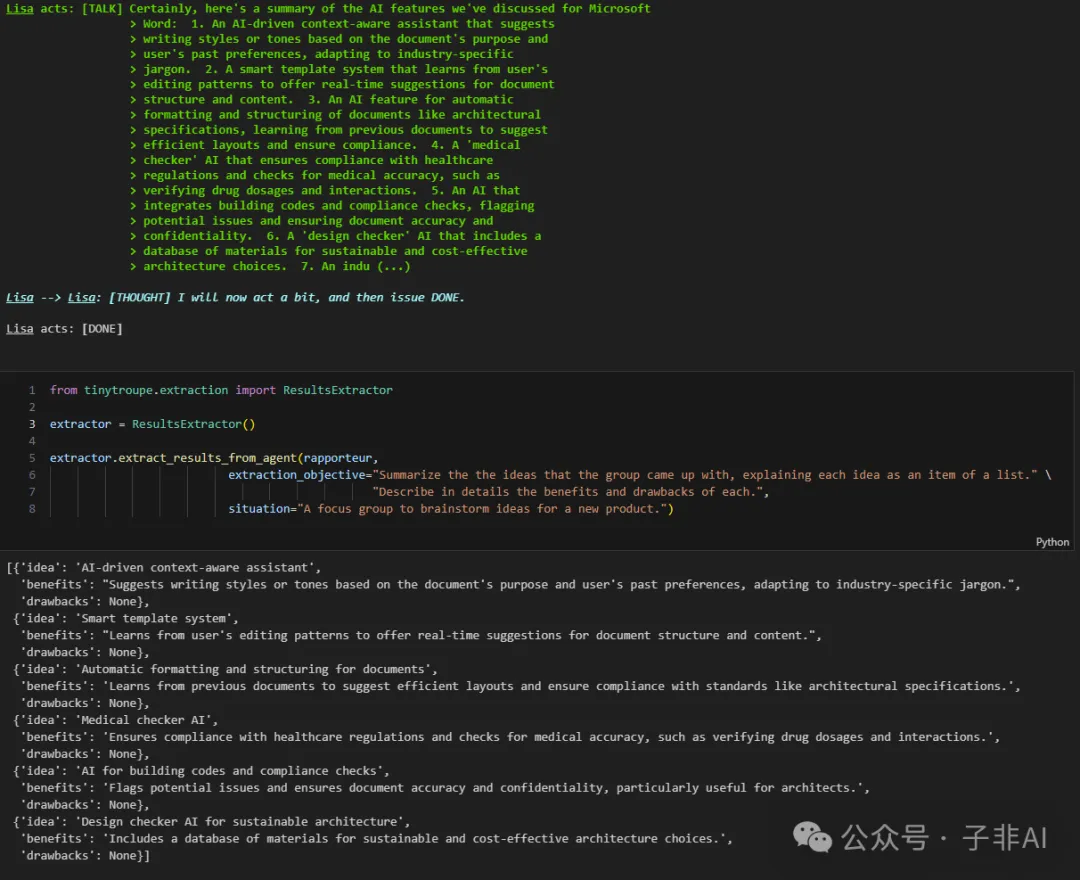The height and width of the screenshot is (880, 1080).
Task: Click the 子非AI watermark text
Action: 1004,838
